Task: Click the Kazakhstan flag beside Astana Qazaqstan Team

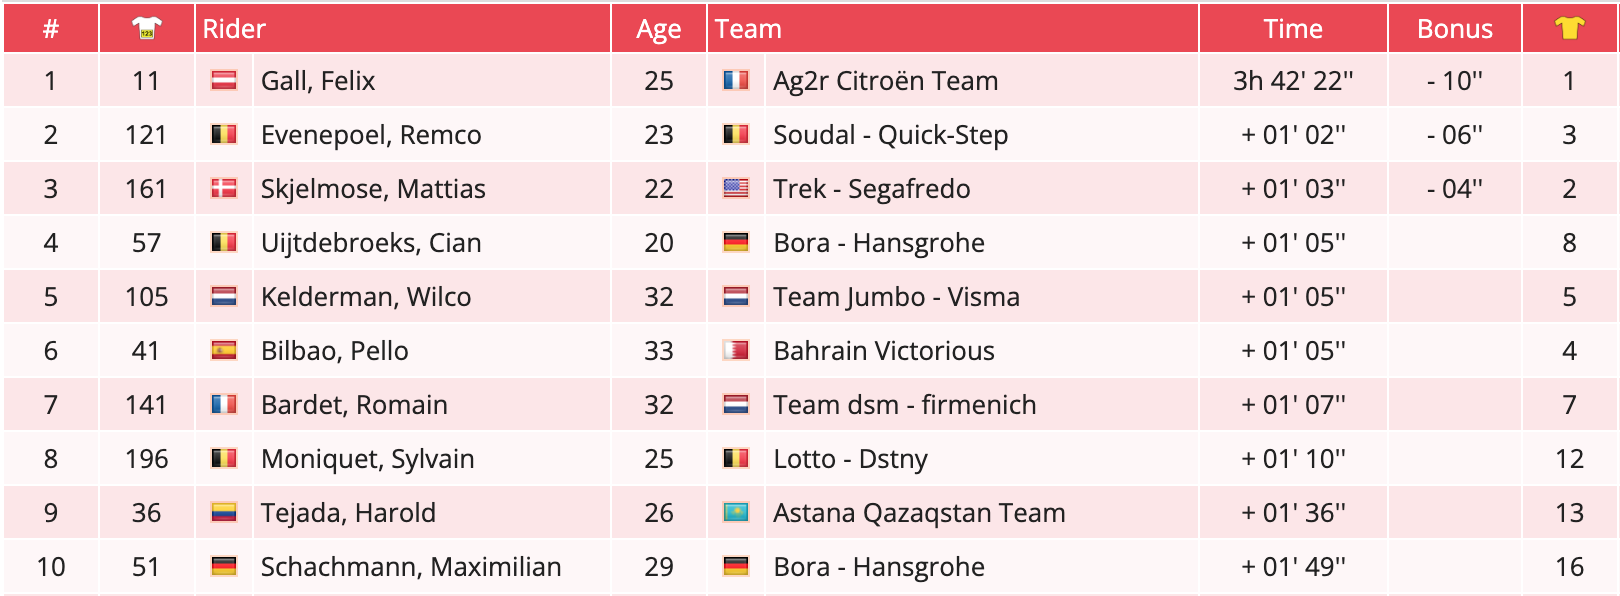Action: (736, 513)
